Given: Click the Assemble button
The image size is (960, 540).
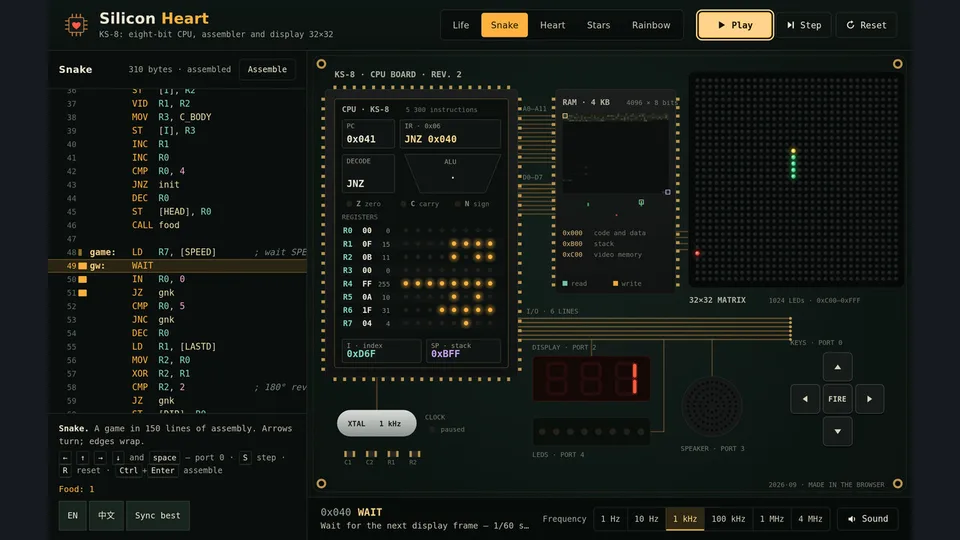Looking at the screenshot, I should coord(267,69).
